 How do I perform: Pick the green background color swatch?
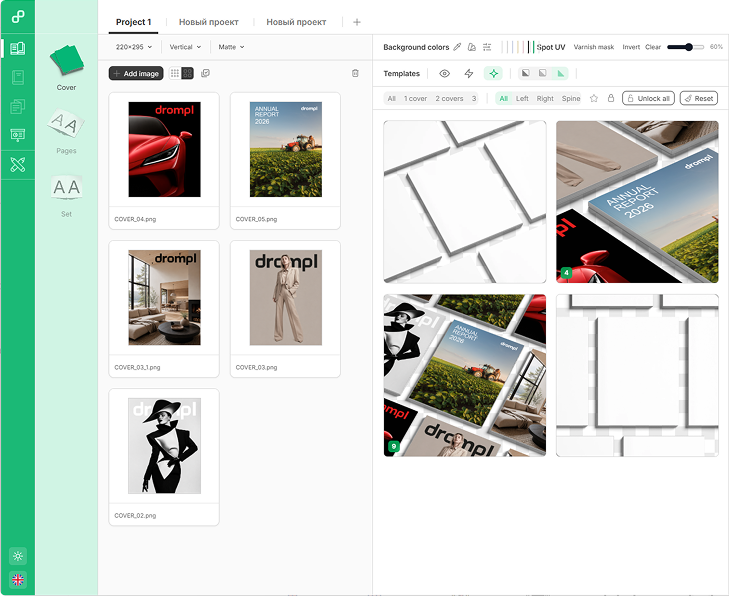534,47
